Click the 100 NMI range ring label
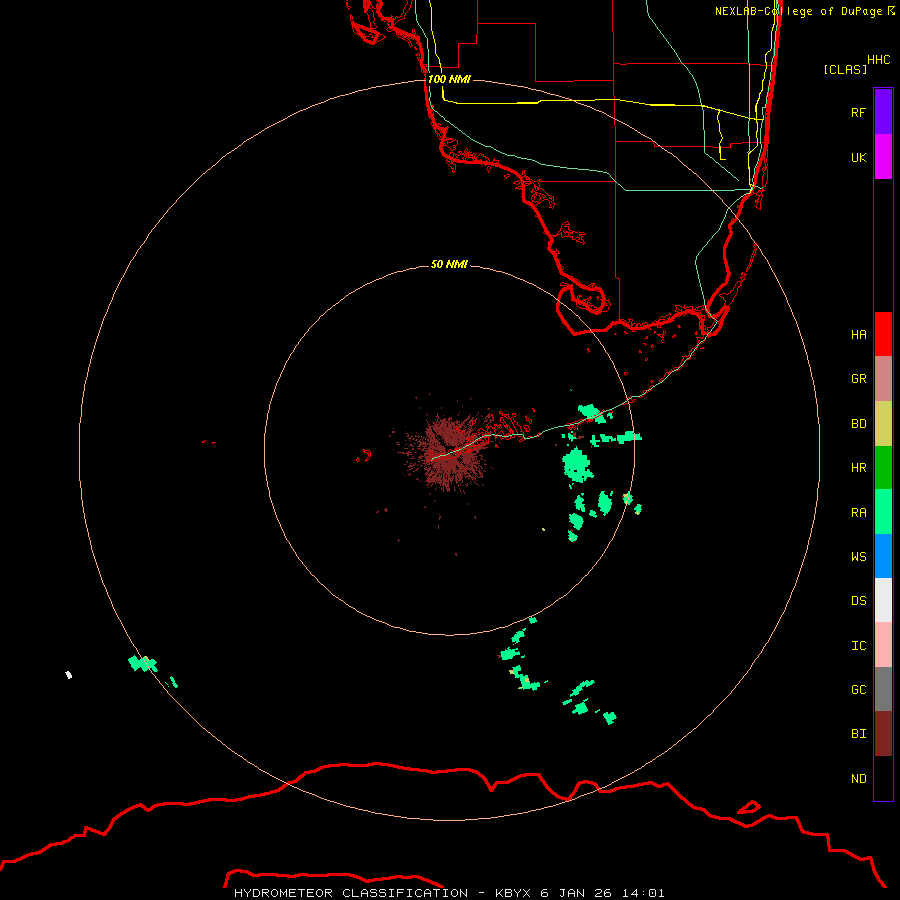Image resolution: width=900 pixels, height=900 pixels. (x=449, y=79)
